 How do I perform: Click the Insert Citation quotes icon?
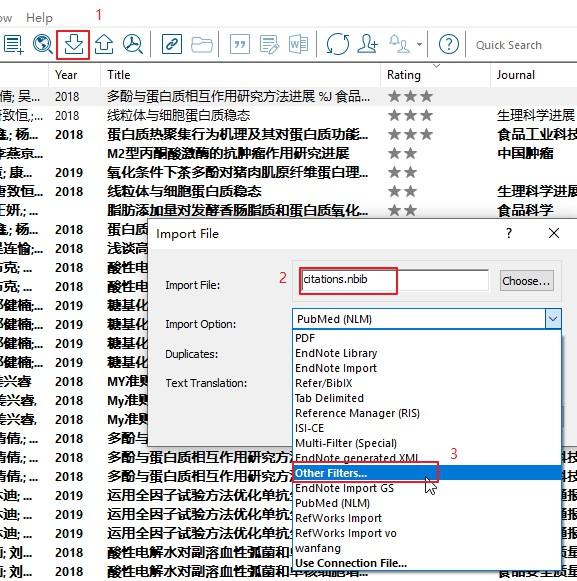coord(240,45)
